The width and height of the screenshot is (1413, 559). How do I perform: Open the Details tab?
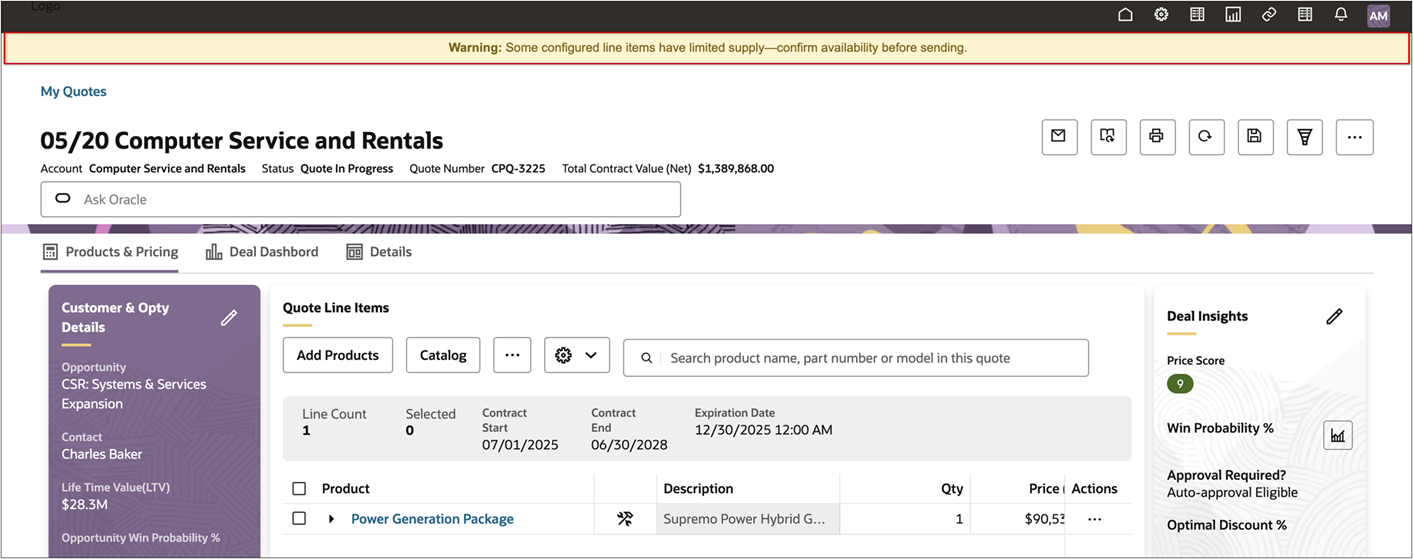[x=379, y=252]
